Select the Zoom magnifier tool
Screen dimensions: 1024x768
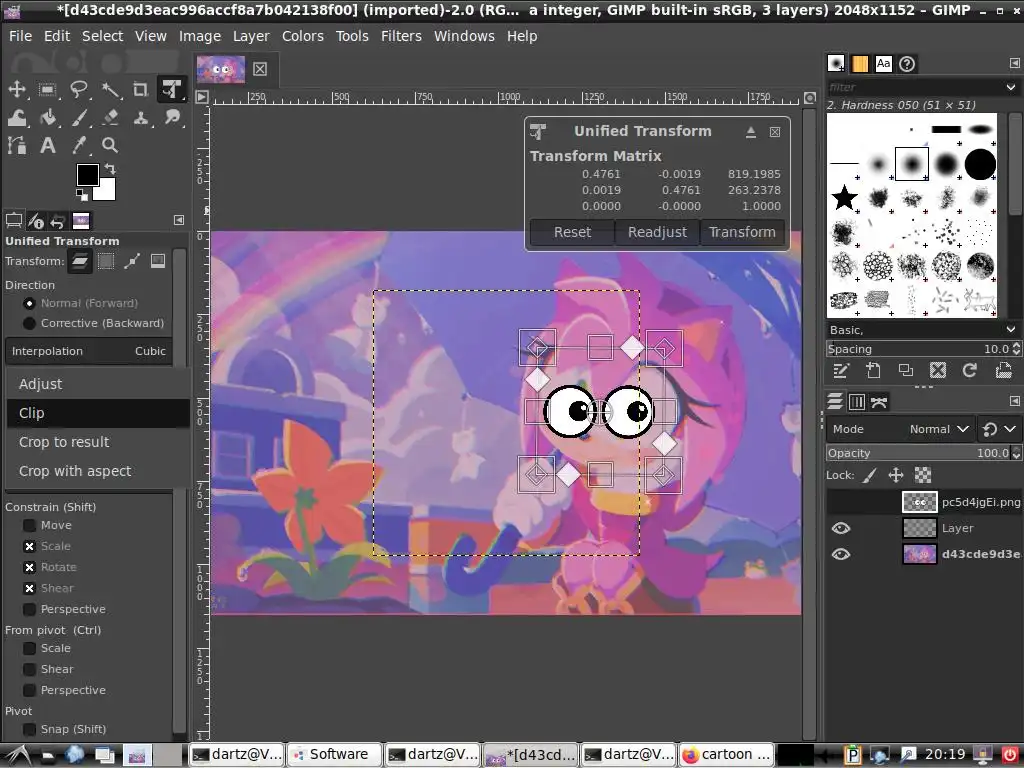[x=110, y=145]
